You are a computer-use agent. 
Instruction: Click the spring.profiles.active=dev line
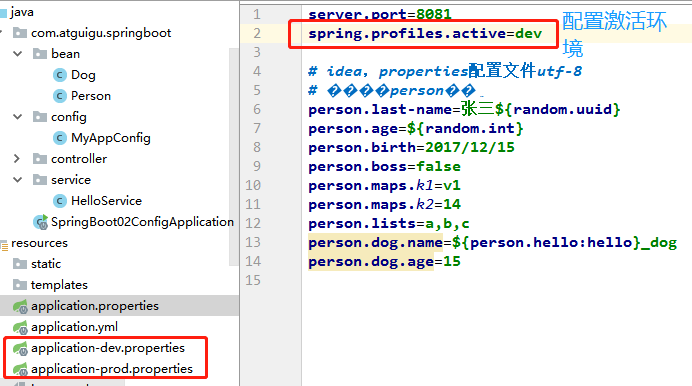click(425, 34)
